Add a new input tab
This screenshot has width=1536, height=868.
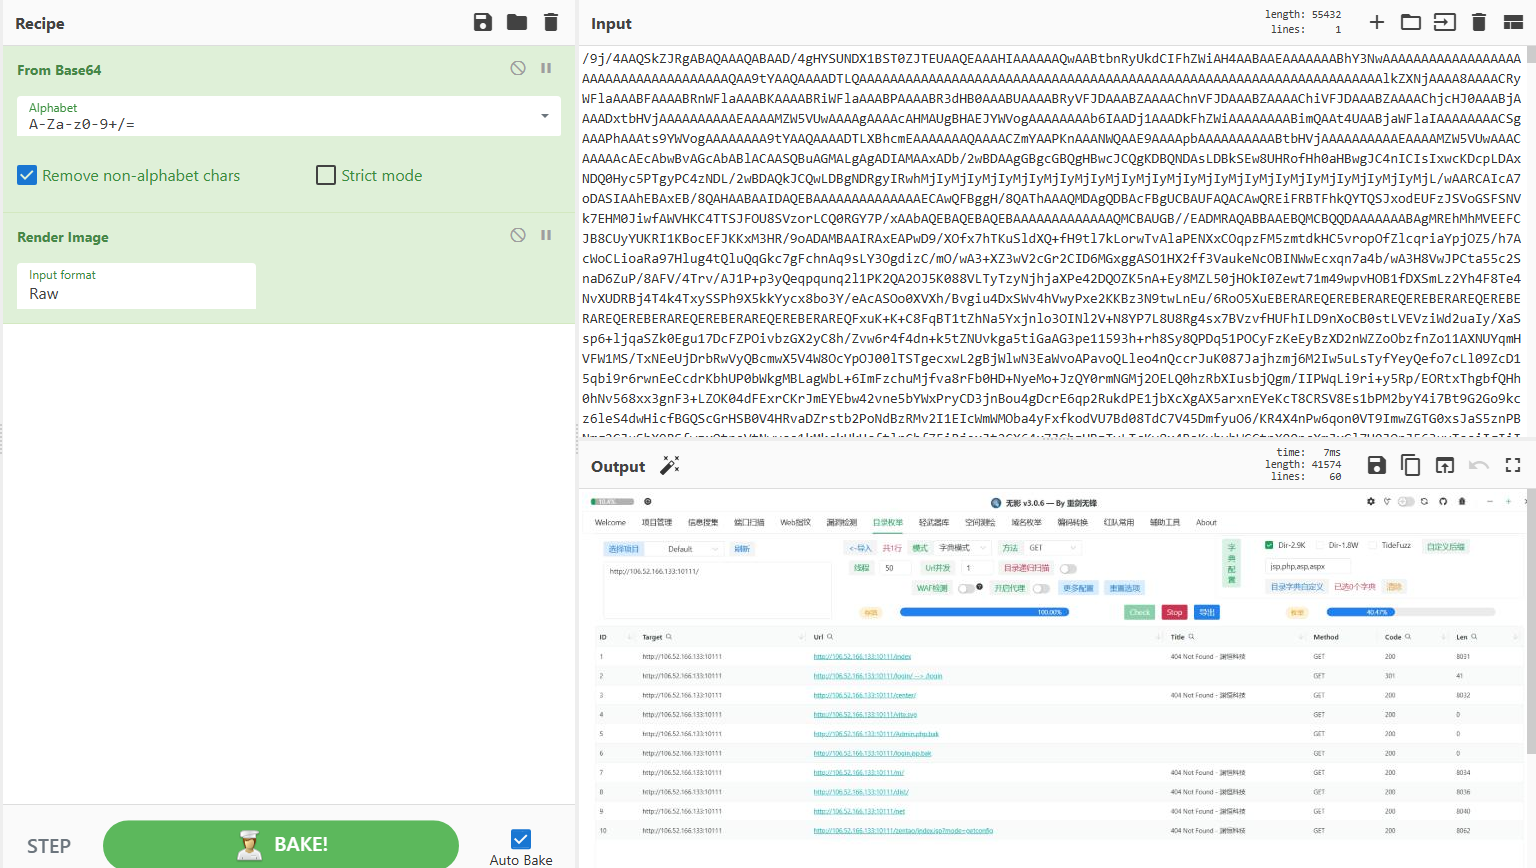click(1377, 22)
